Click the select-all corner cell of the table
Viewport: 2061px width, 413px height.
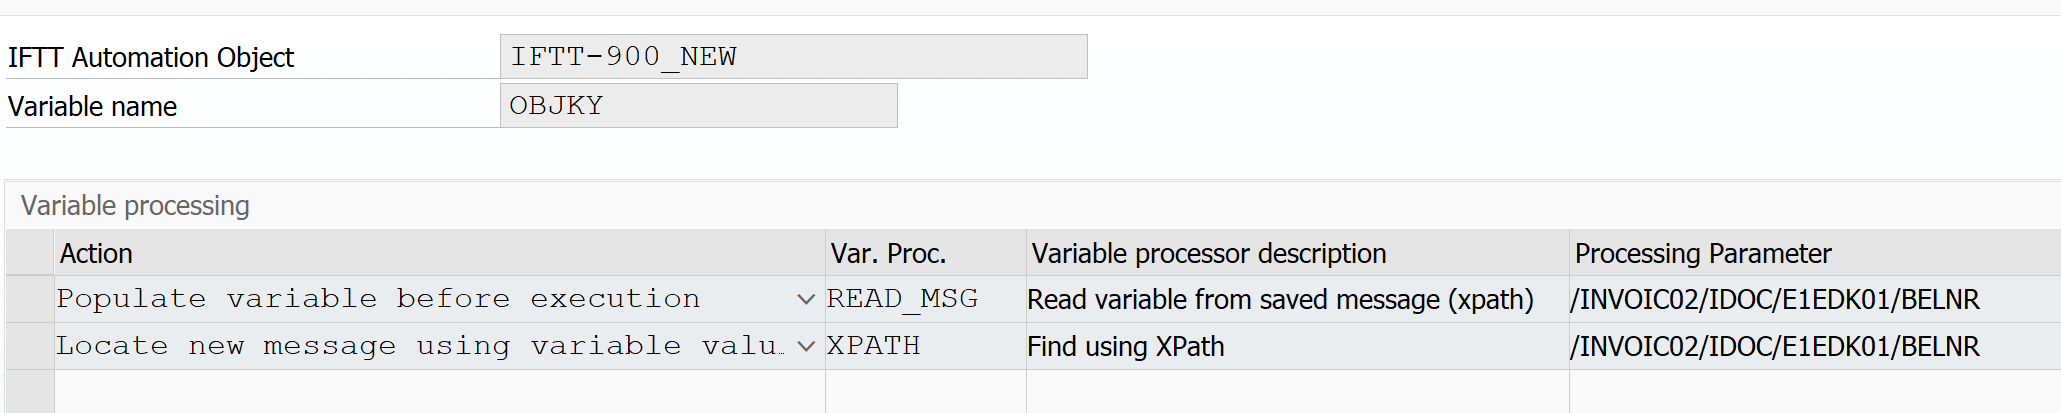[29, 254]
